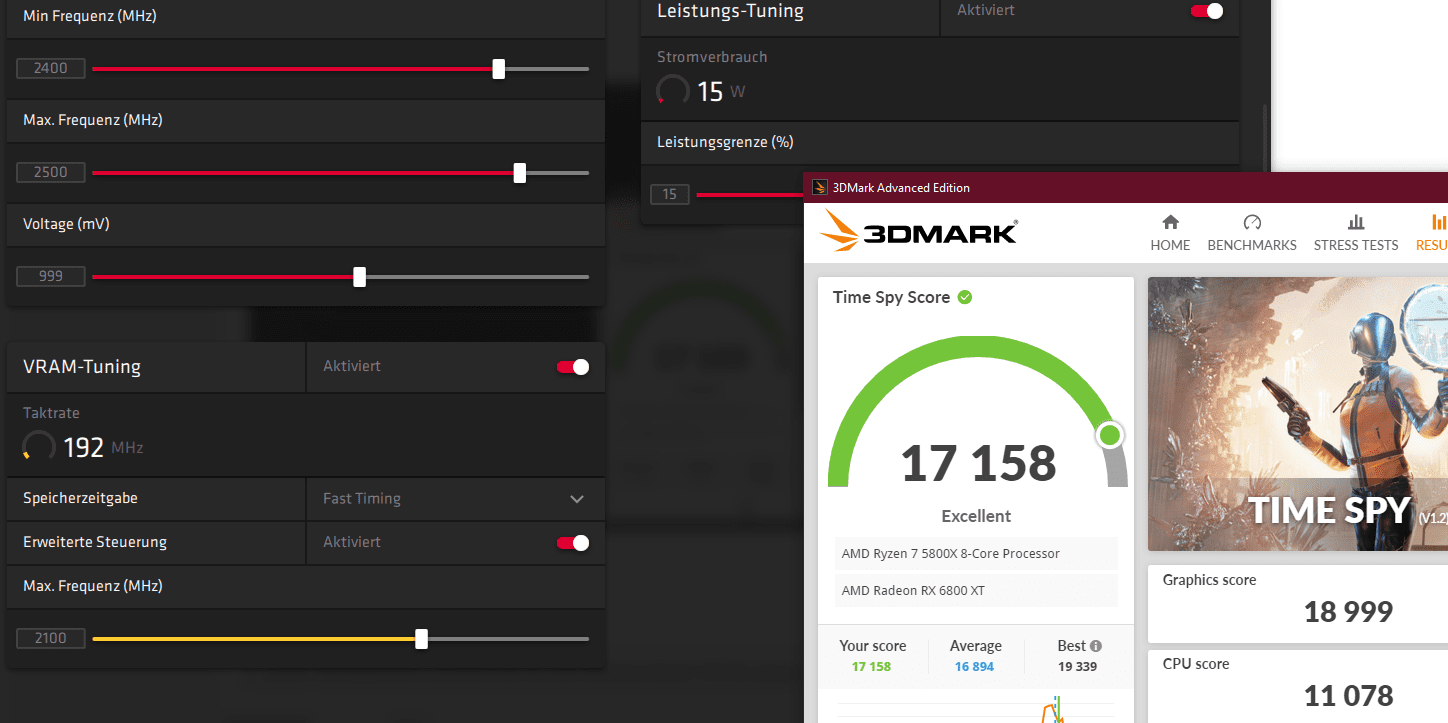Screen dimensions: 1448x723
Task: Click AMD Radeon RX 6800 XT row
Action: pyautogui.click(x=976, y=590)
